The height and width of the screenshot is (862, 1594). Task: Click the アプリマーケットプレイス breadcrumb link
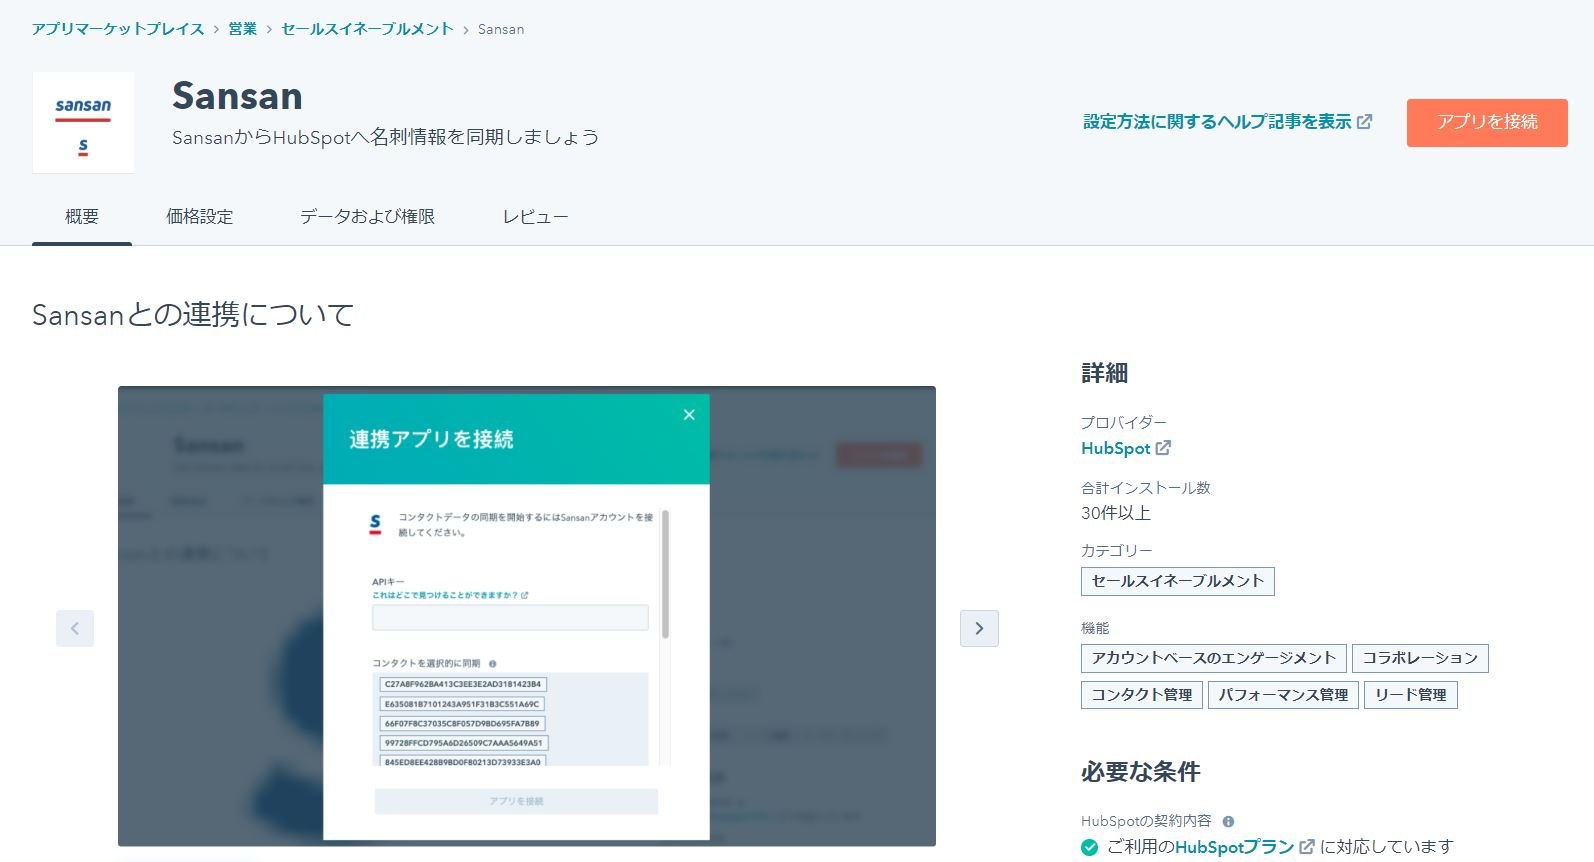[x=118, y=29]
